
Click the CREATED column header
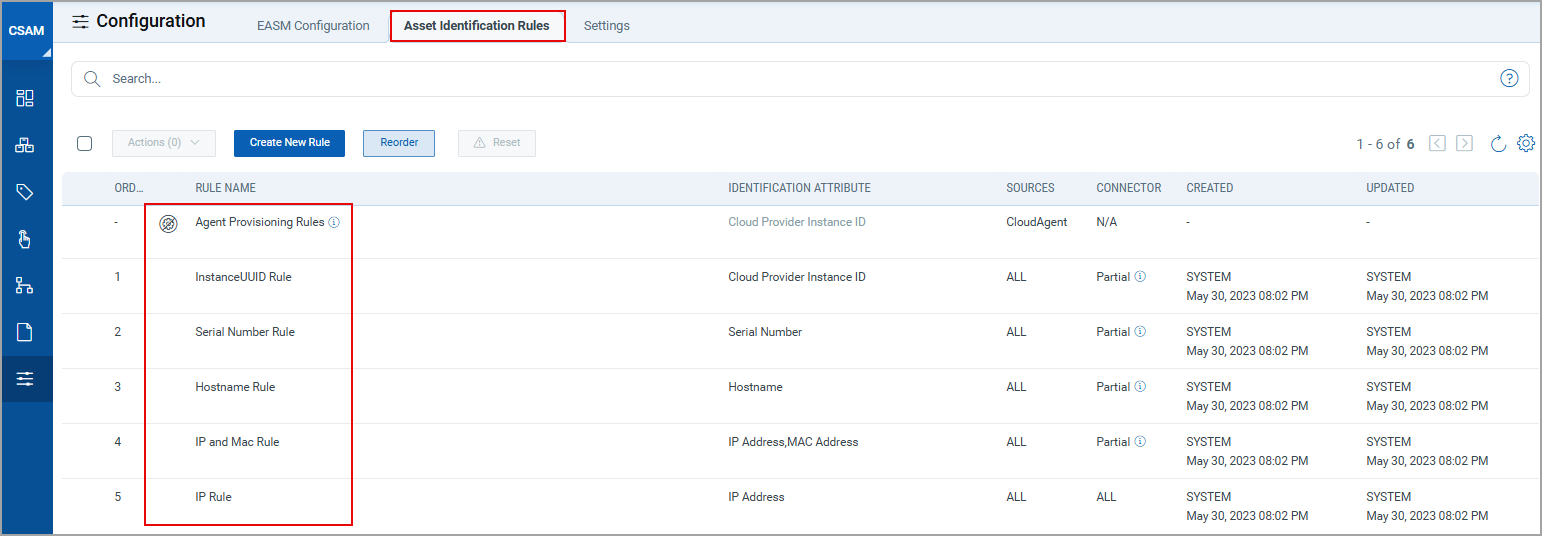pyautogui.click(x=1209, y=188)
